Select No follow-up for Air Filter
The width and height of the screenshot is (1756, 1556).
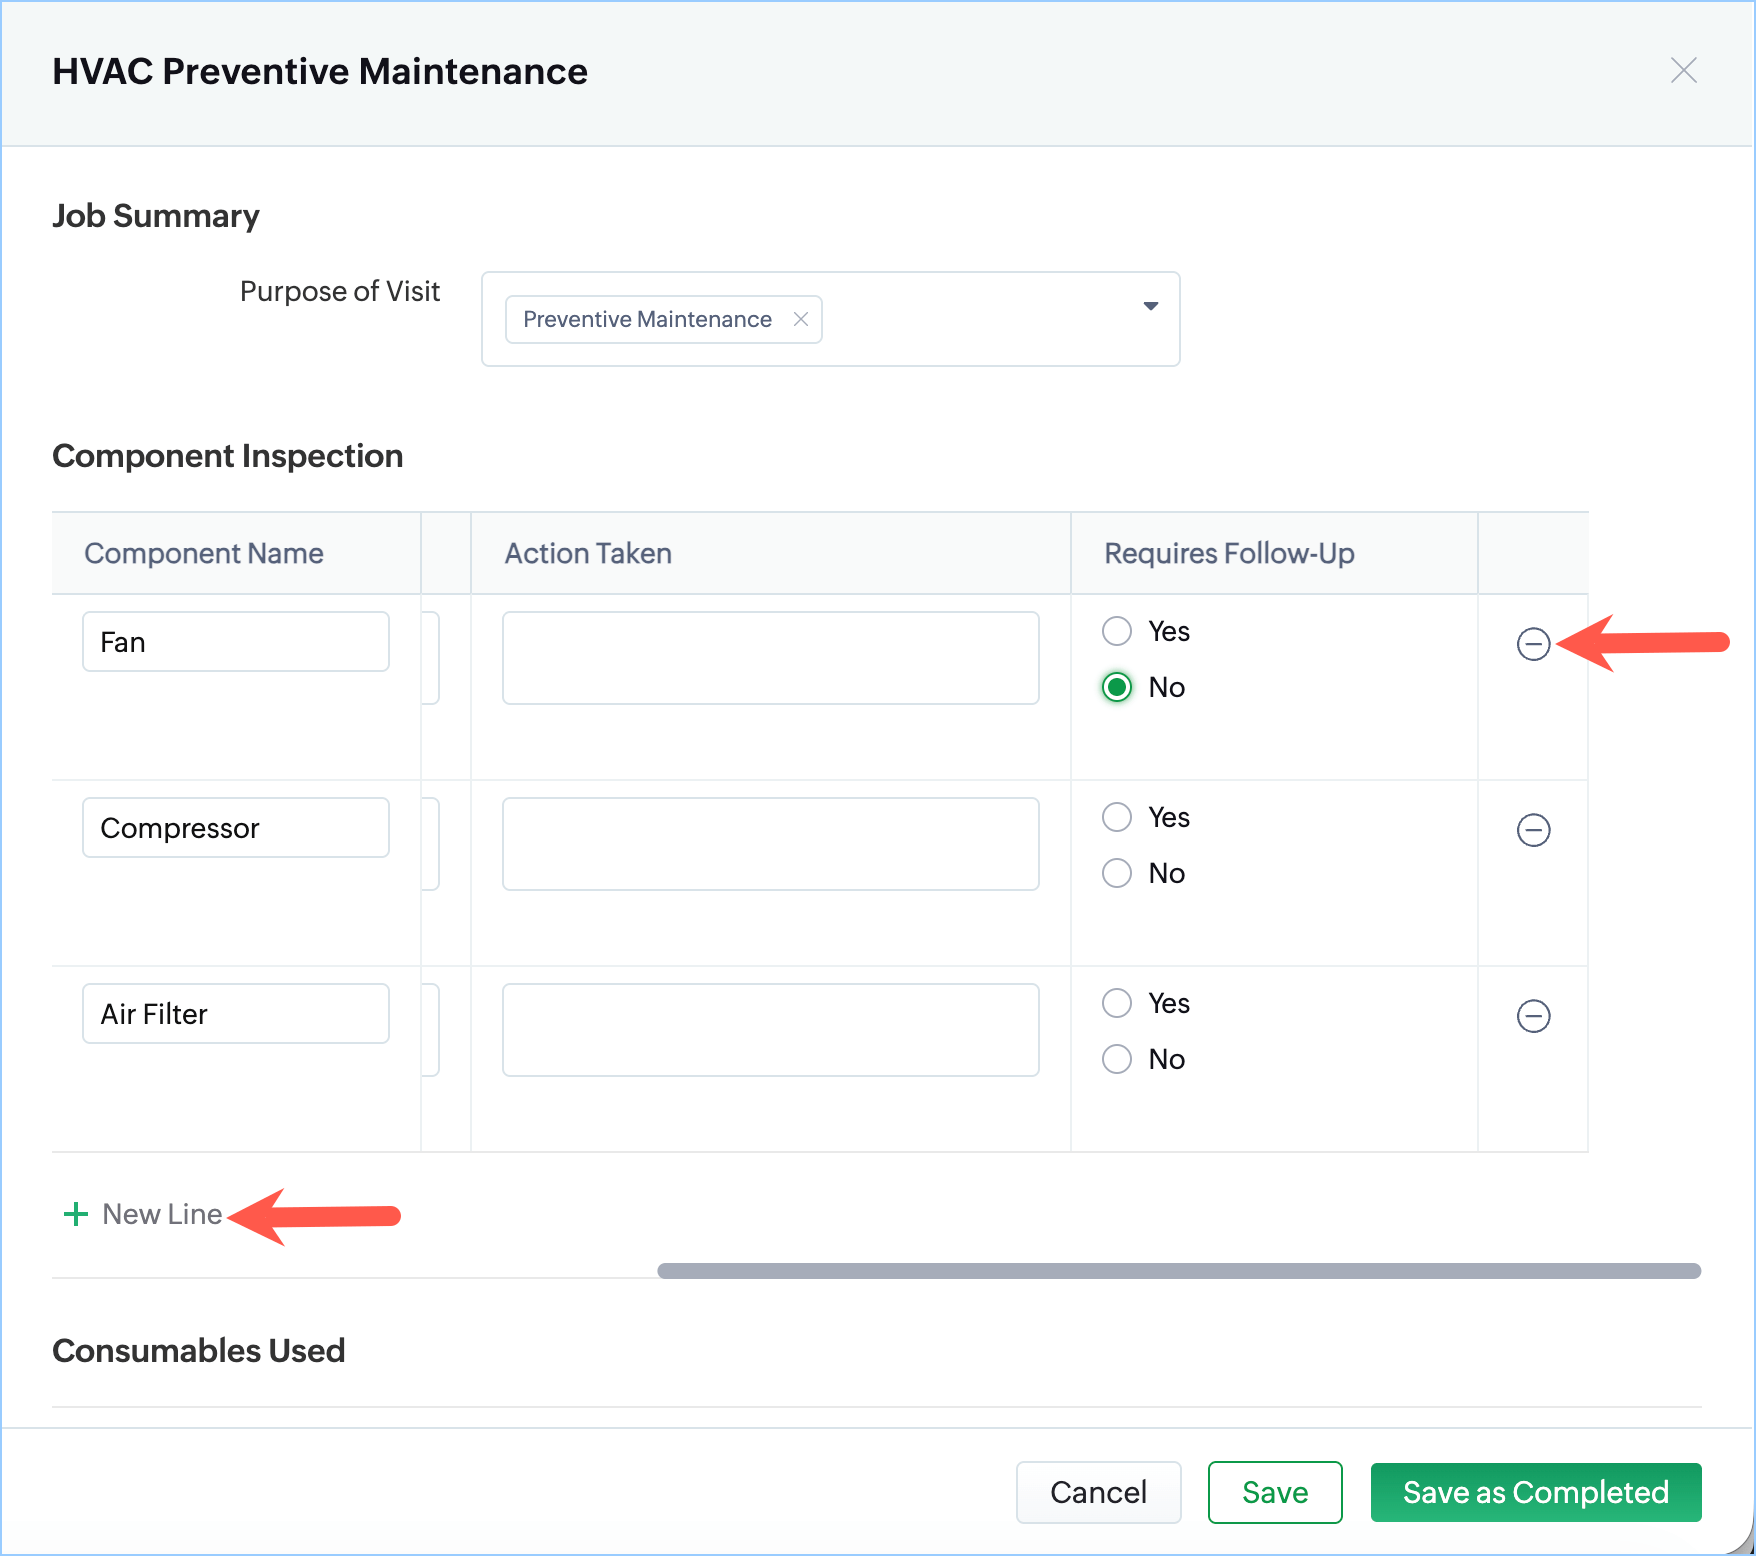(x=1117, y=1059)
